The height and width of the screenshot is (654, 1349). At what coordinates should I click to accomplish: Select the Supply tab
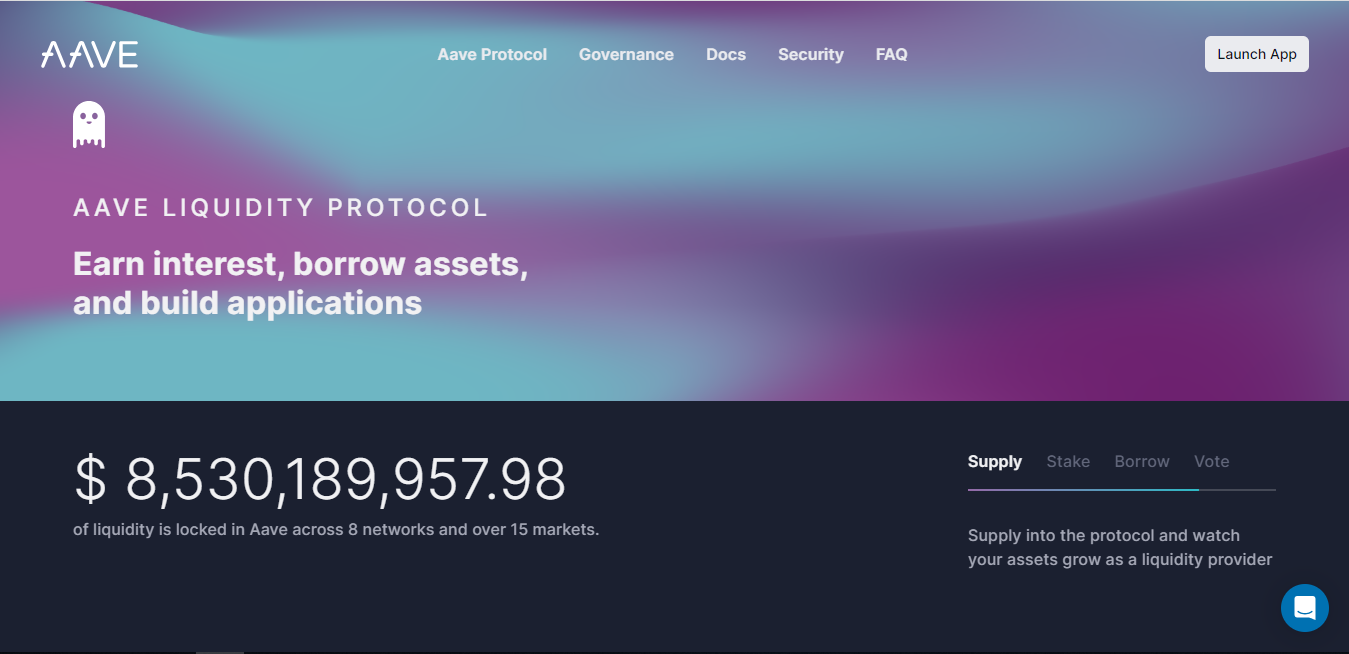994,462
